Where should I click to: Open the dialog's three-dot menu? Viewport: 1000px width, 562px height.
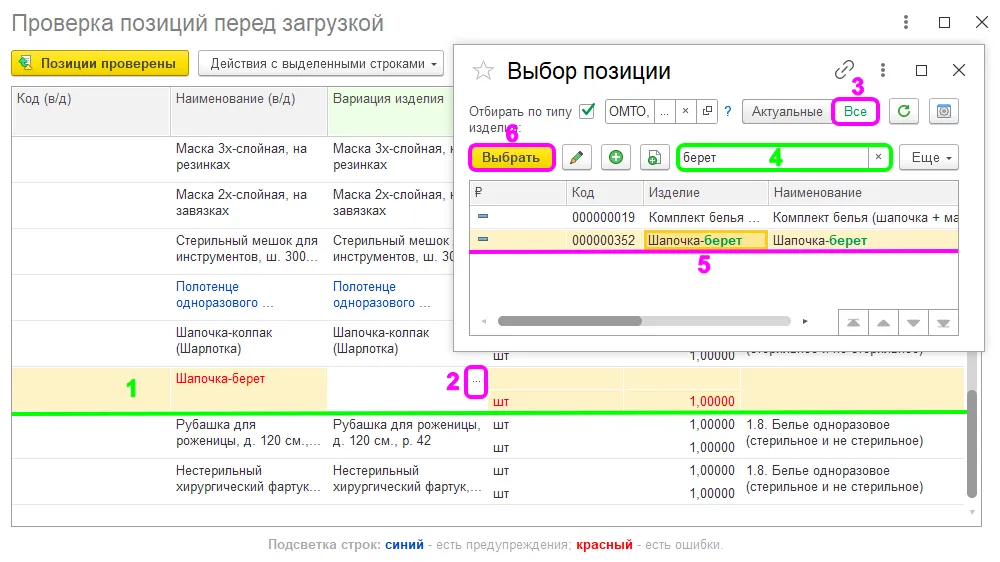tap(883, 70)
